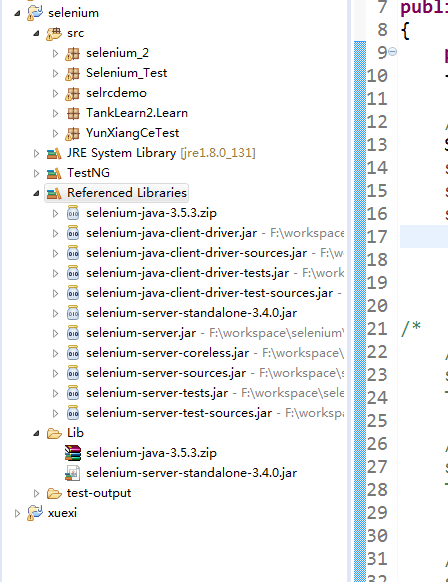Expand JRE System Library node
This screenshot has width=448, height=582.
36,153
